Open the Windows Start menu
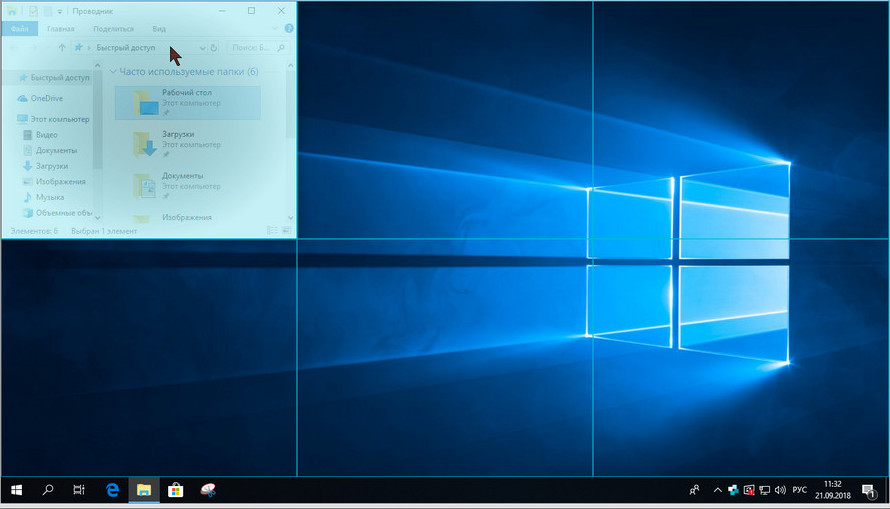Image resolution: width=890 pixels, height=509 pixels. (x=16, y=490)
